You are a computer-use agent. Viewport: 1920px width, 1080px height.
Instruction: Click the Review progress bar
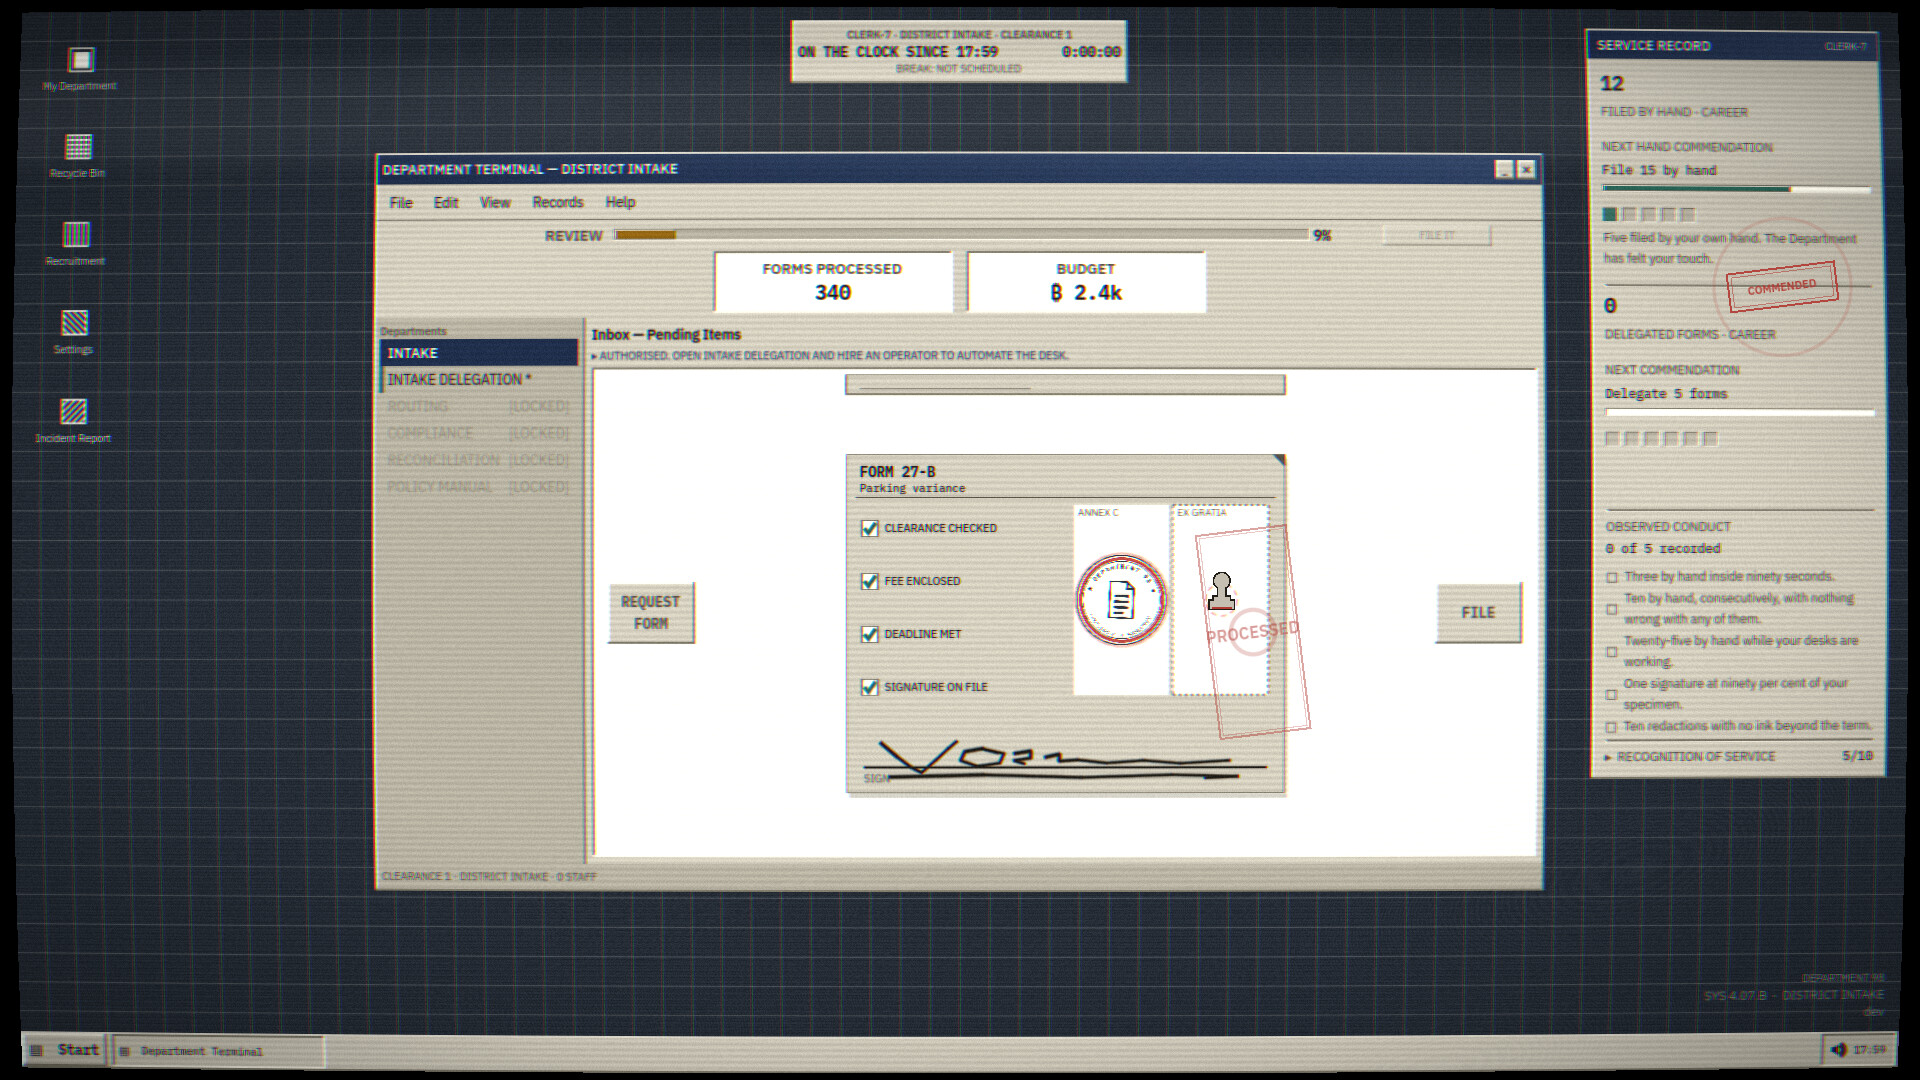[x=962, y=235]
